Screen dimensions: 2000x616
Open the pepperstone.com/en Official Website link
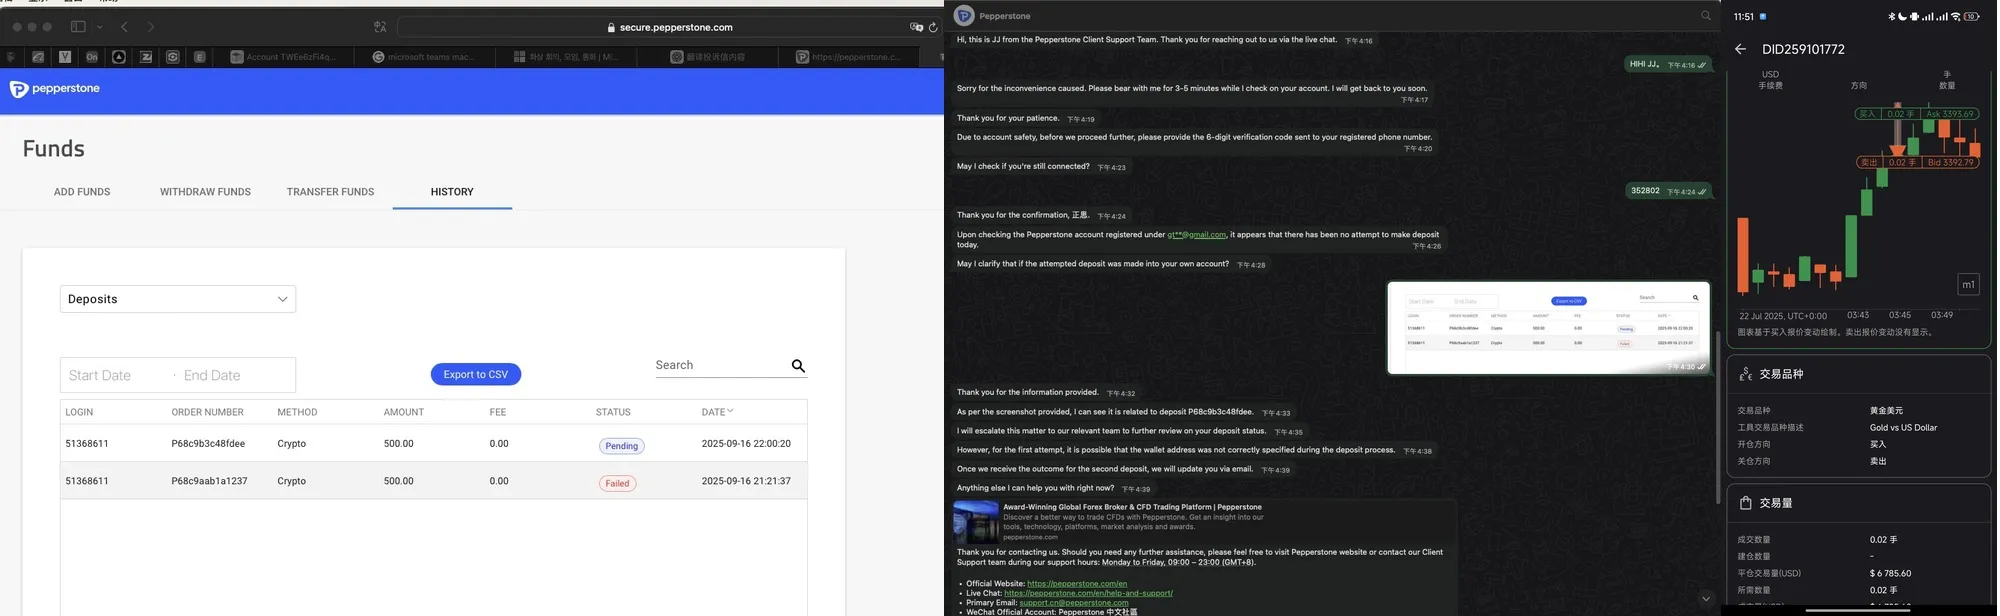[1077, 584]
